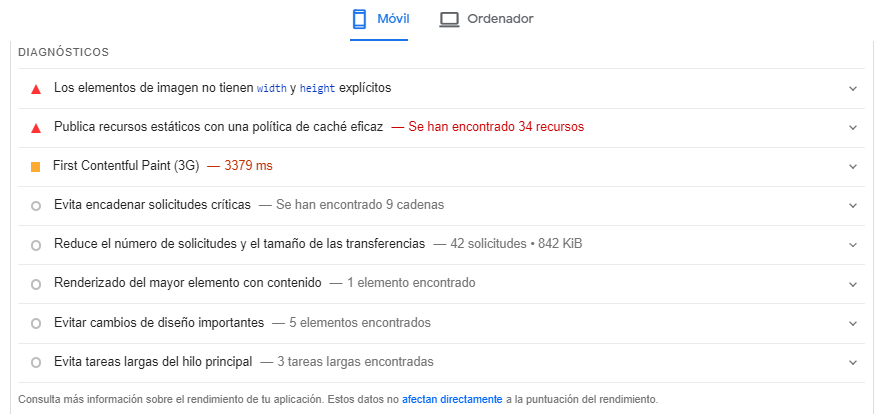Click red triangle beside cache policy audit
This screenshot has height=414, width=881.
tap(36, 128)
